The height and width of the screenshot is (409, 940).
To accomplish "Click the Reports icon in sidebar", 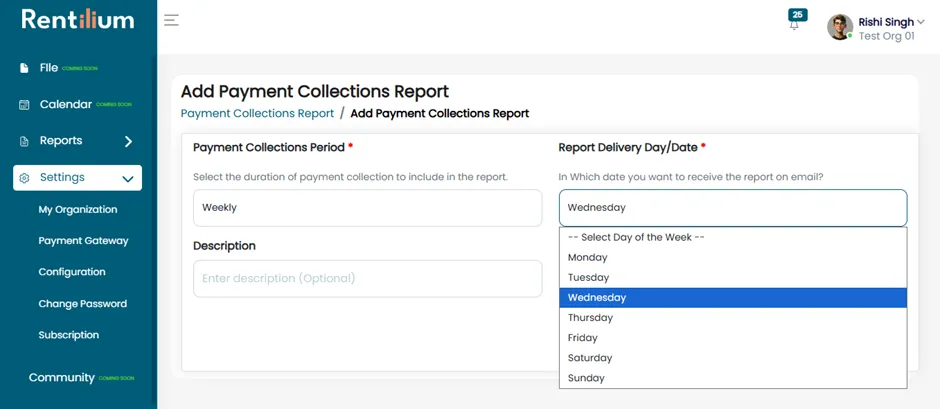I will coord(24,142).
